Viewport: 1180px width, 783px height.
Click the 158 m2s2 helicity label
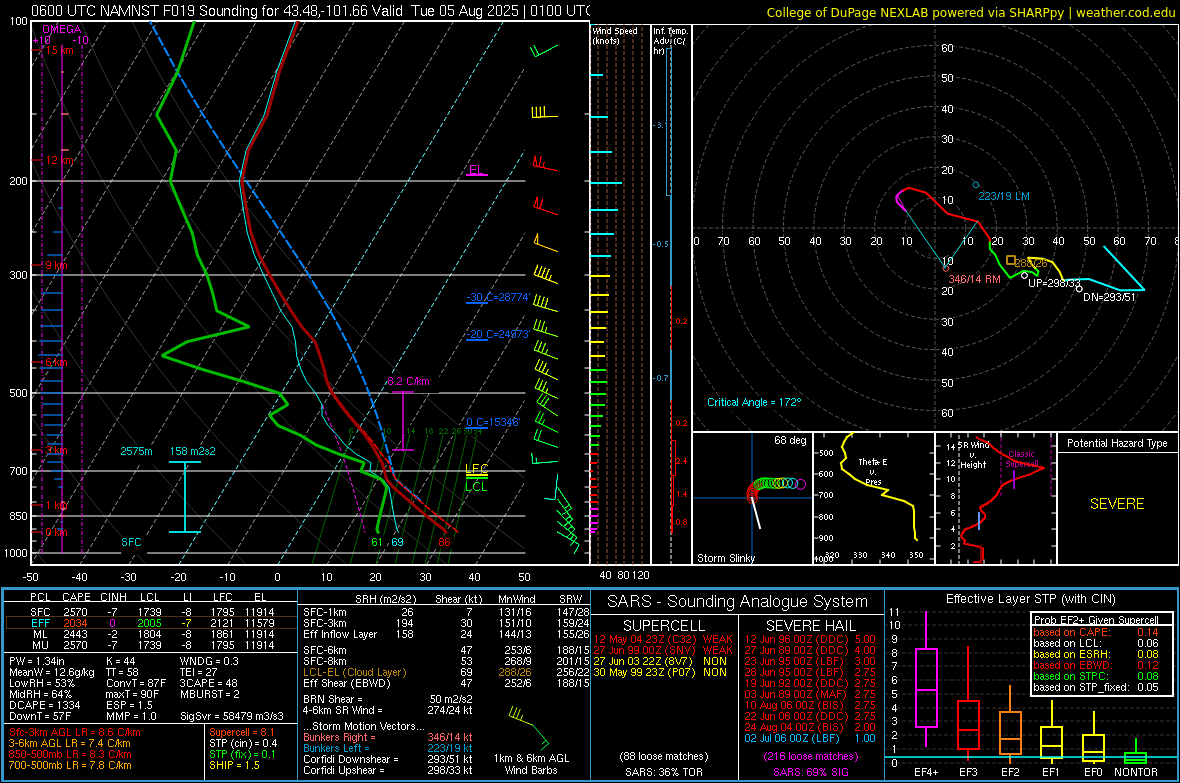point(193,451)
